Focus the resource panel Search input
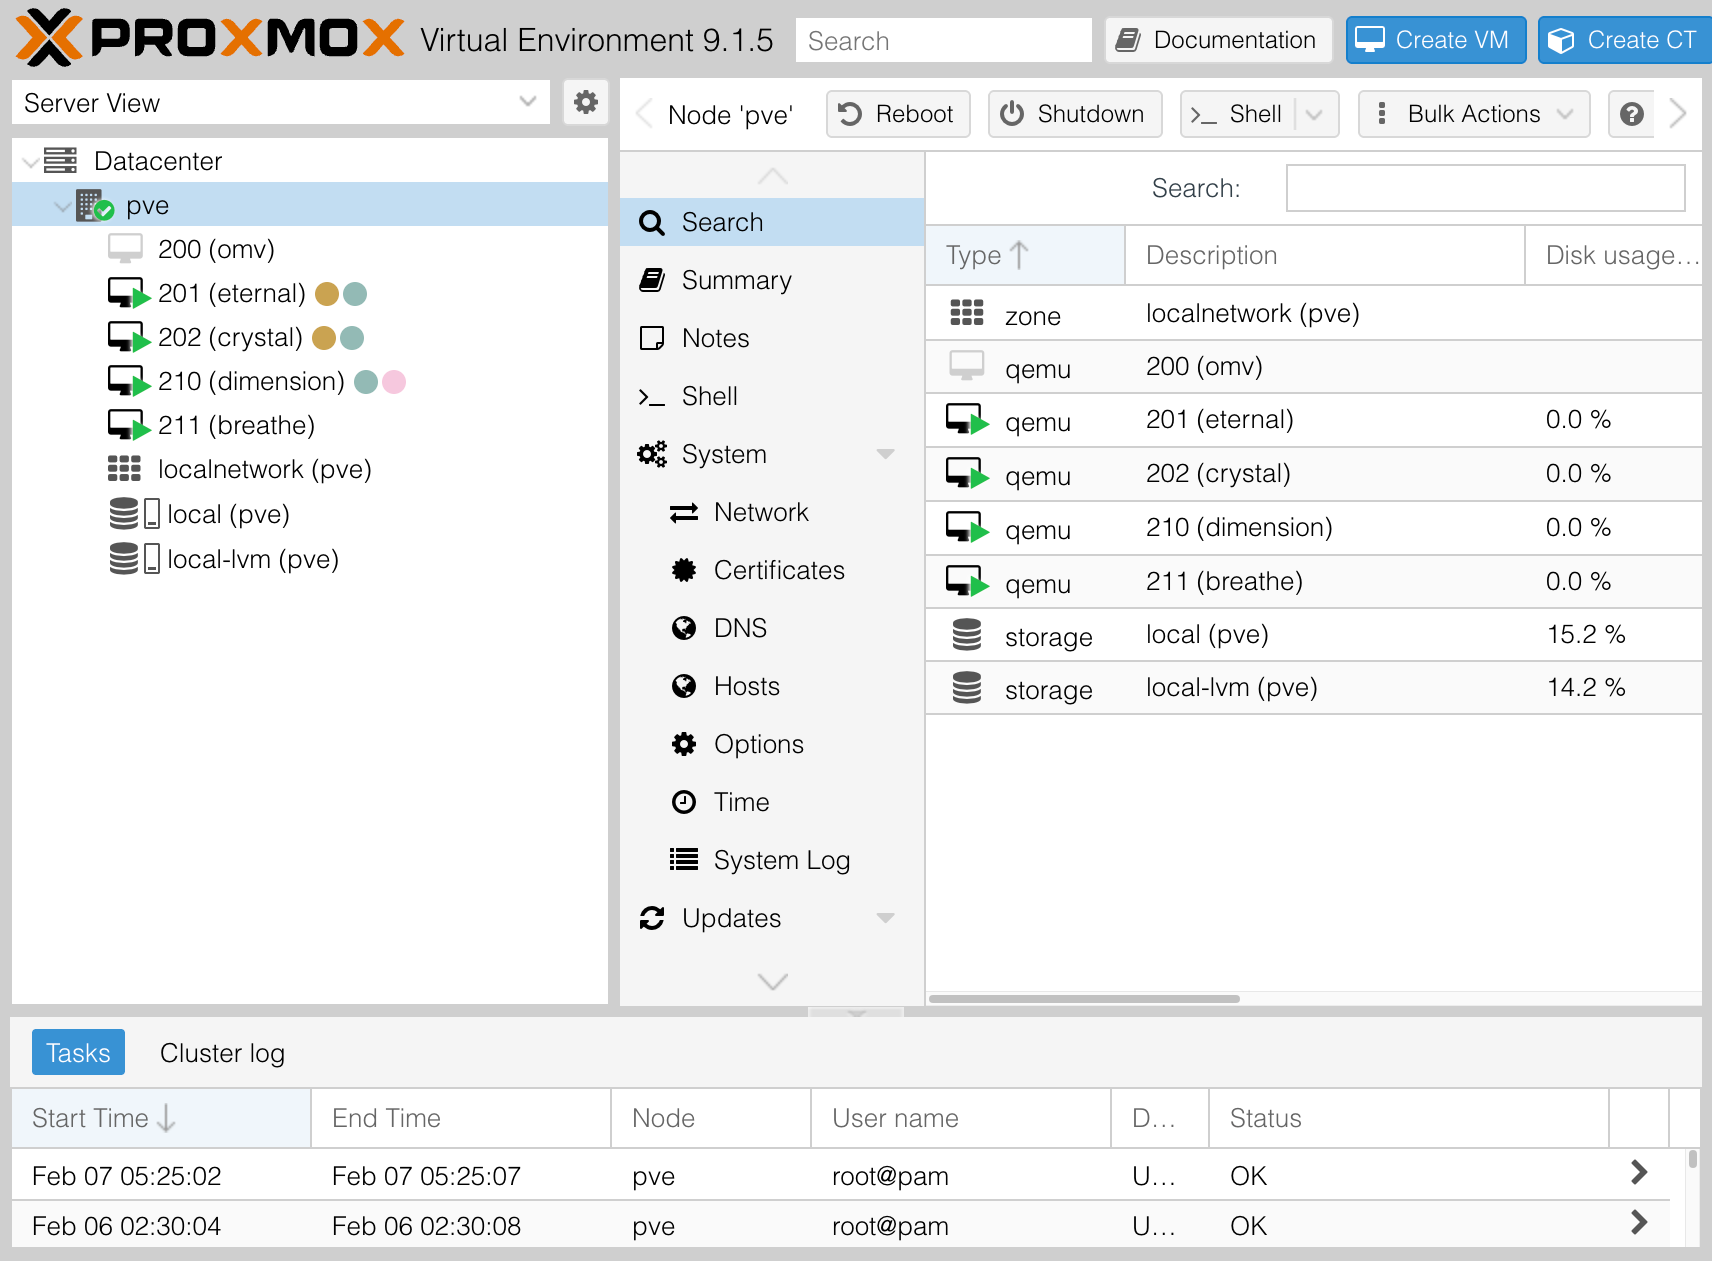The width and height of the screenshot is (1712, 1261). tap(1486, 188)
